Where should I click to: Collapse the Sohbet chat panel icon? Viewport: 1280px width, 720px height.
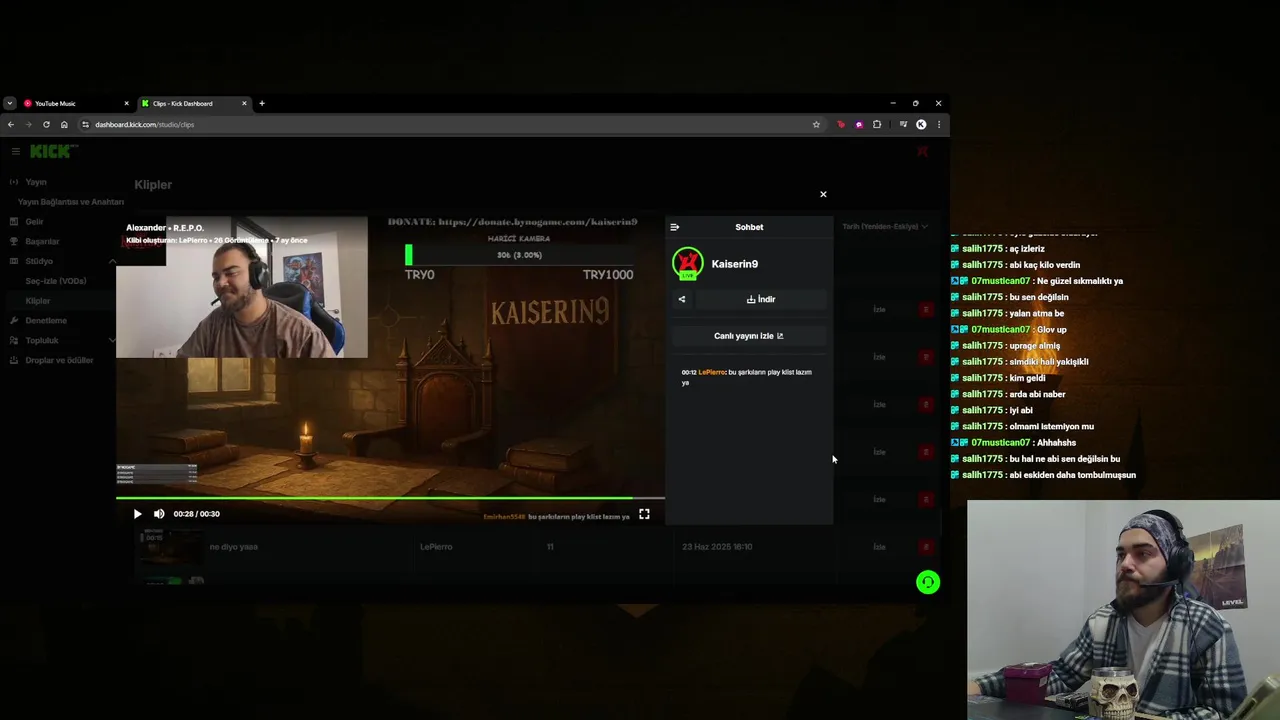[x=674, y=227]
